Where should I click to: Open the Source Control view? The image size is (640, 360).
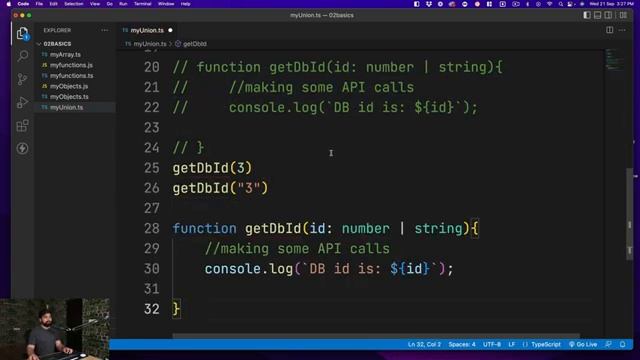22,79
